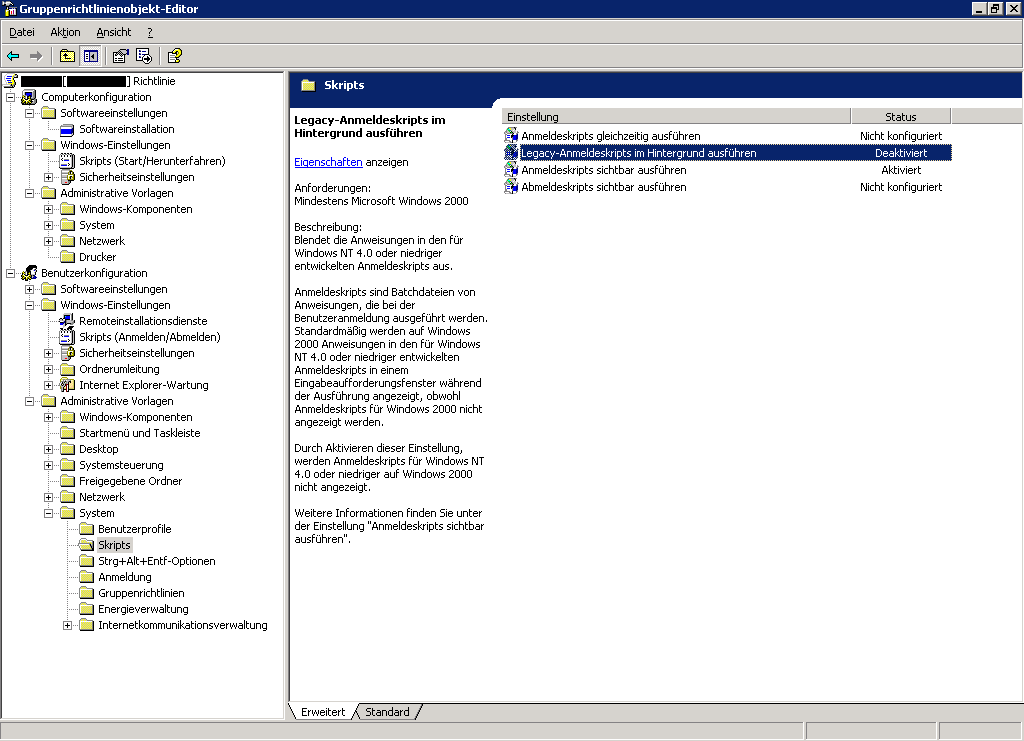Click the root policy Richtlinie icon

tap(10, 81)
